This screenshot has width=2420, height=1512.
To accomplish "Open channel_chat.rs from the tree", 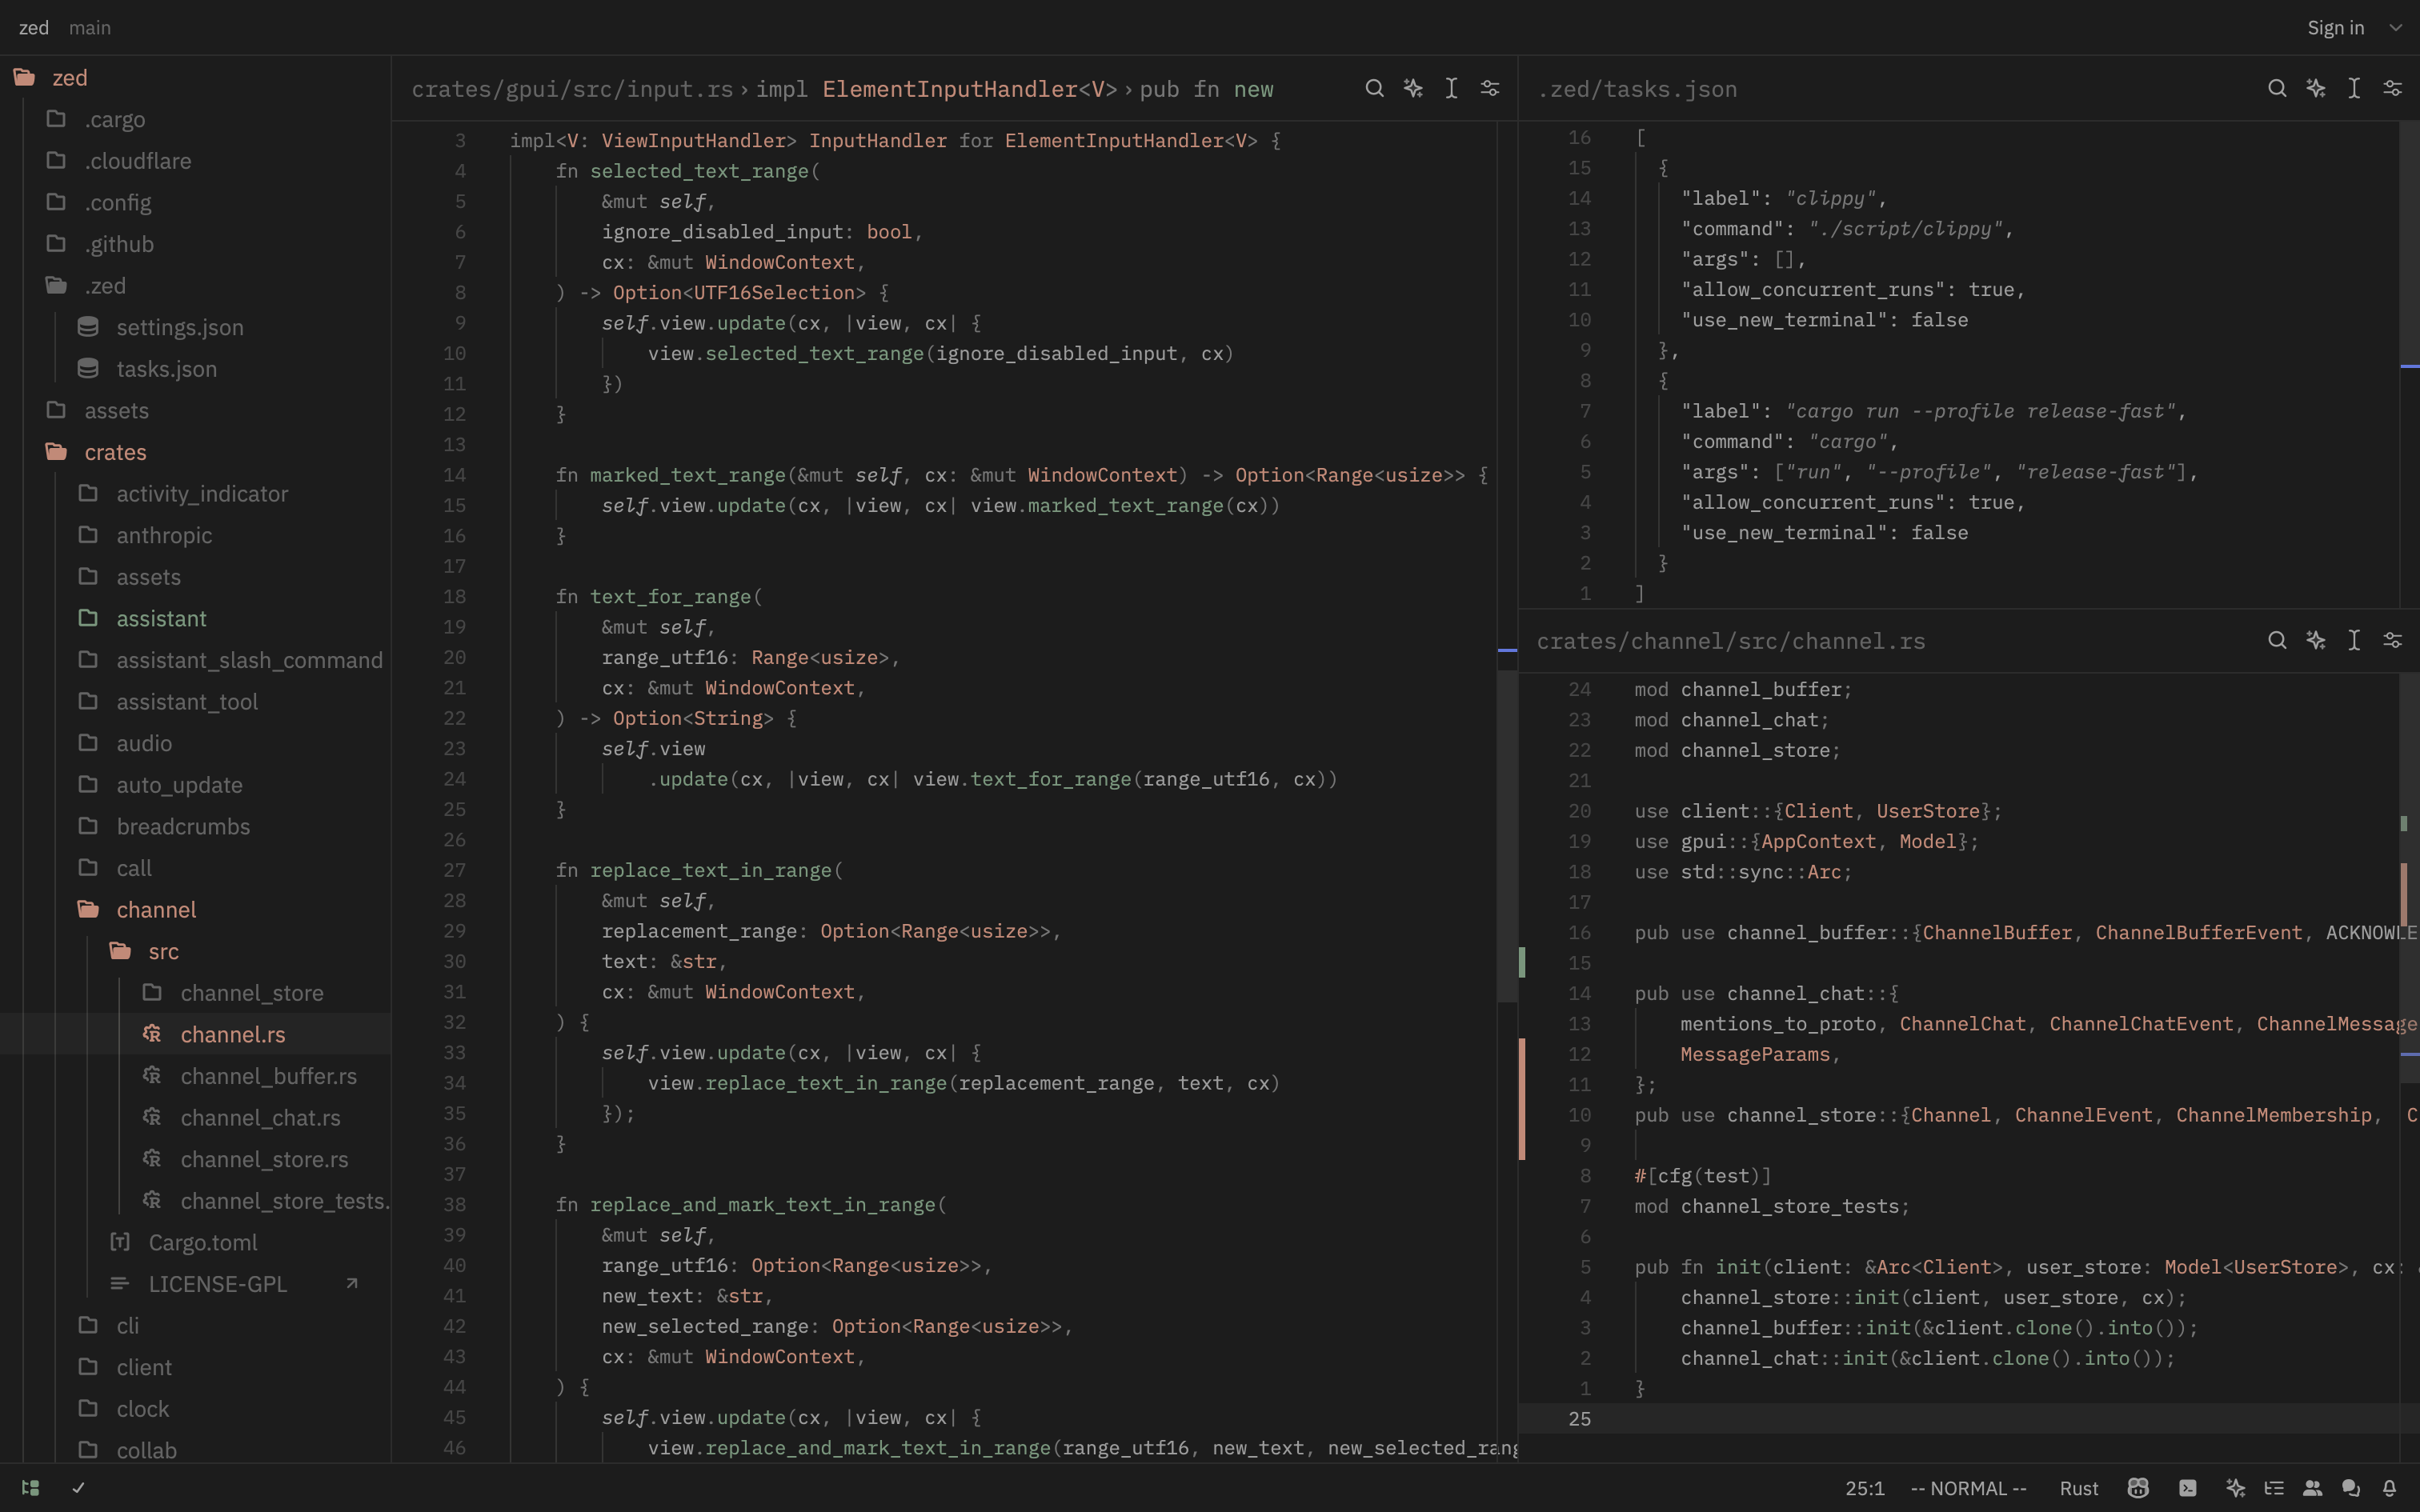I will tap(195, 1118).
